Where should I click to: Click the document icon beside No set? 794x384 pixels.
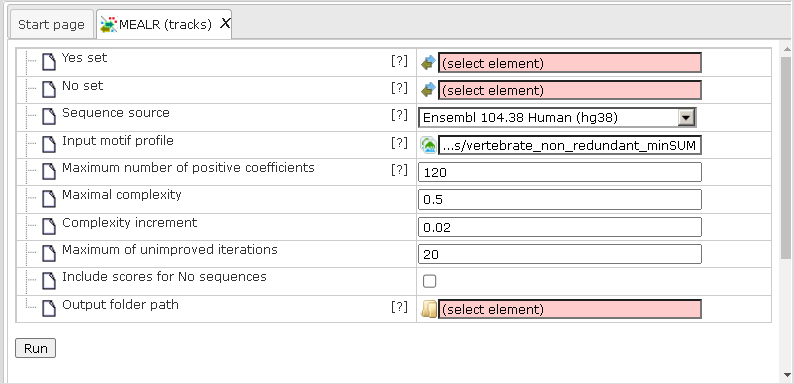[49, 90]
